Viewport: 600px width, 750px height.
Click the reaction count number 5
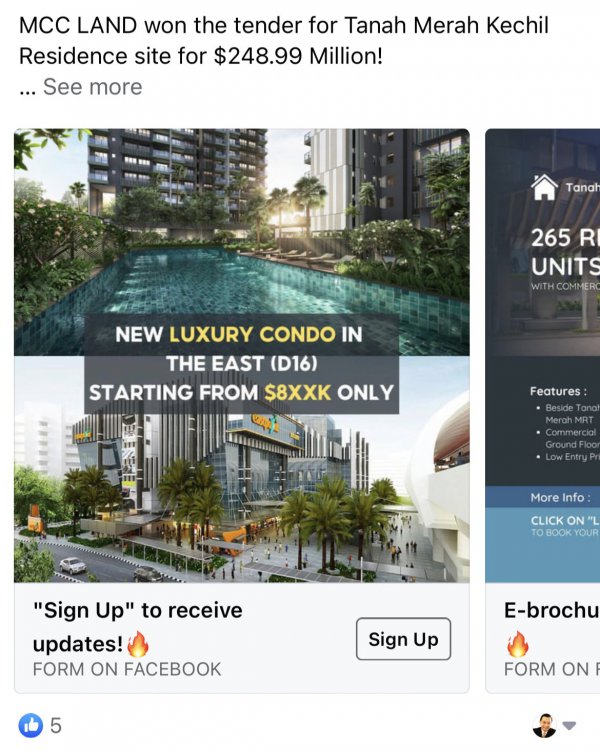[x=56, y=726]
